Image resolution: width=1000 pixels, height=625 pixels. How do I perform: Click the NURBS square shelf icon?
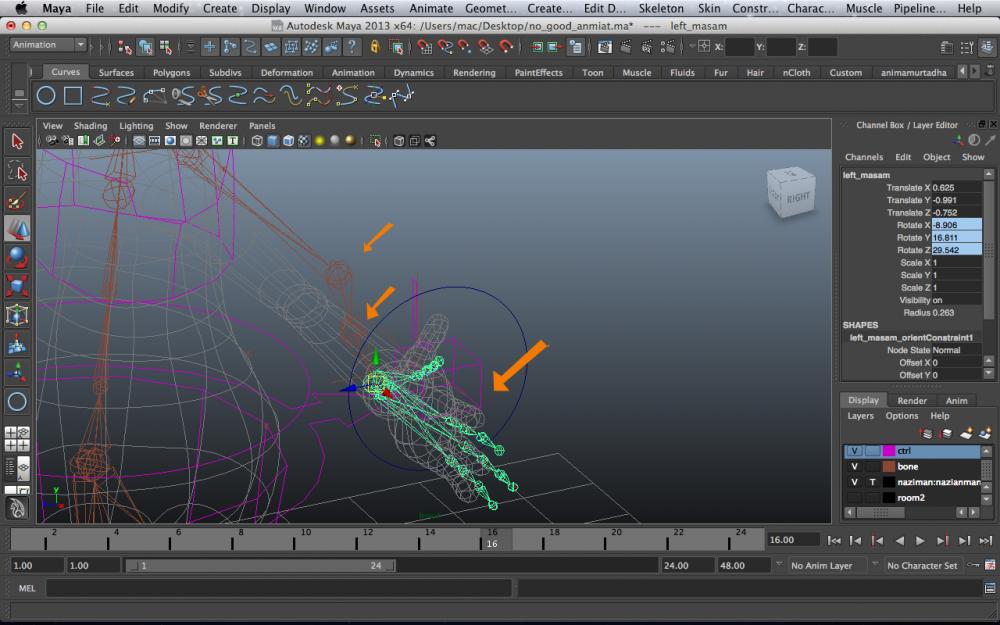tap(73, 96)
